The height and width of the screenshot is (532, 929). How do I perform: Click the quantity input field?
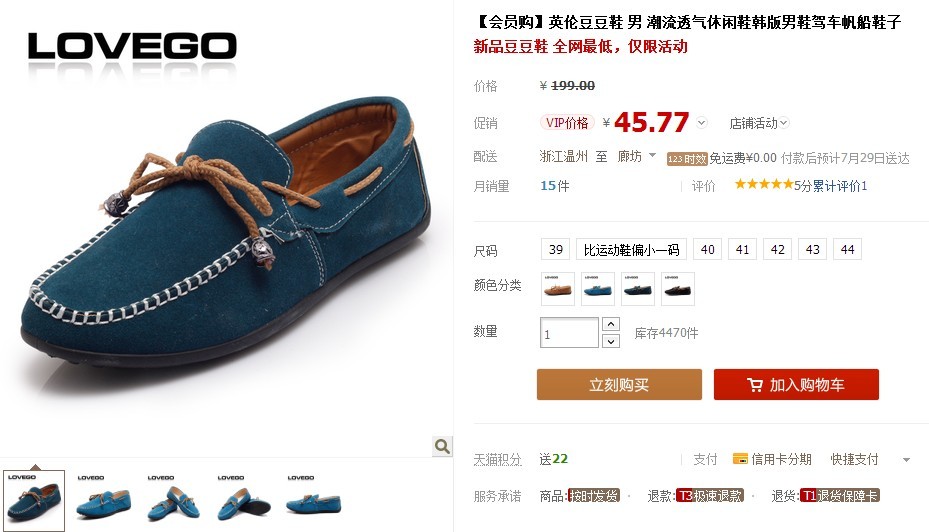click(x=569, y=332)
